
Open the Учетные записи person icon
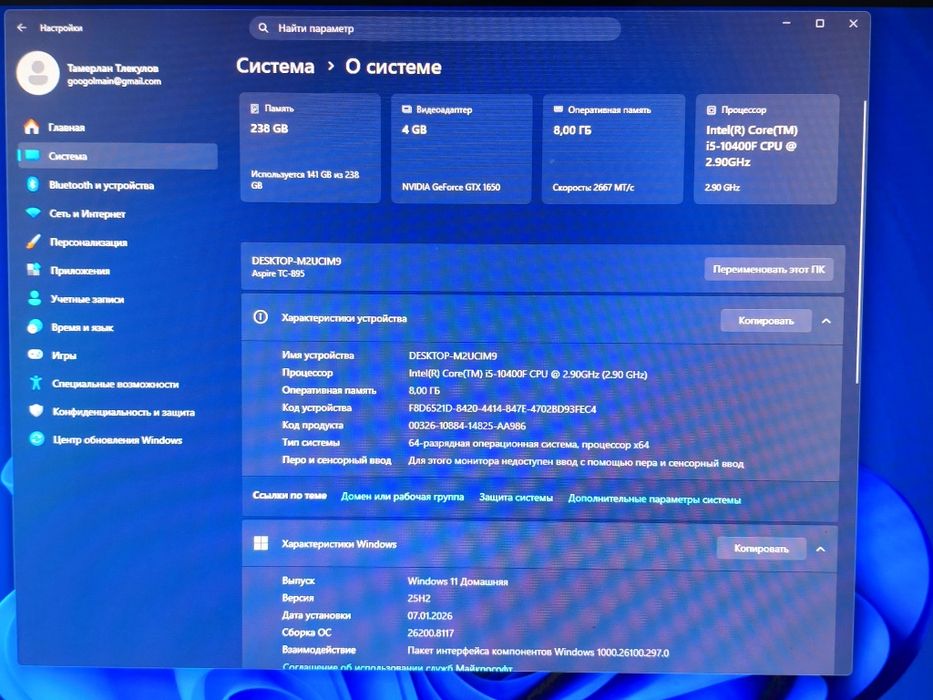tap(35, 298)
